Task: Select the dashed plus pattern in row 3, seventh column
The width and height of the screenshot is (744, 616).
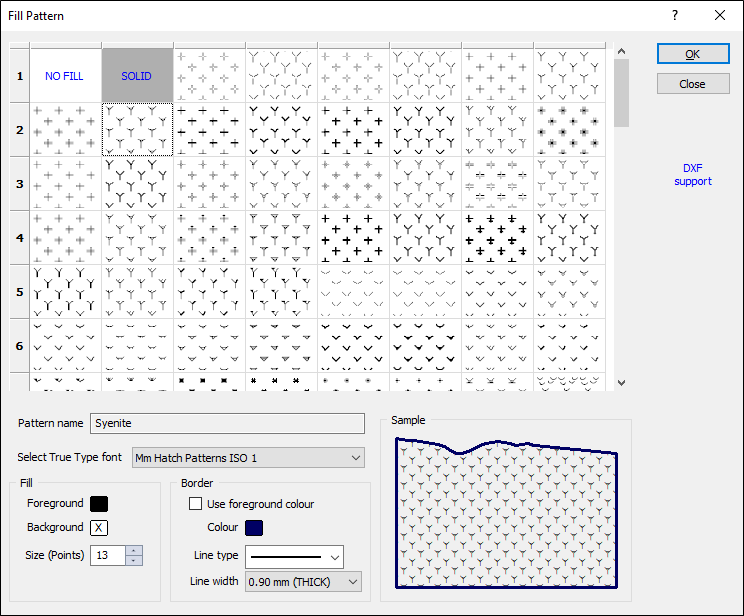Action: pyautogui.click(x=498, y=183)
